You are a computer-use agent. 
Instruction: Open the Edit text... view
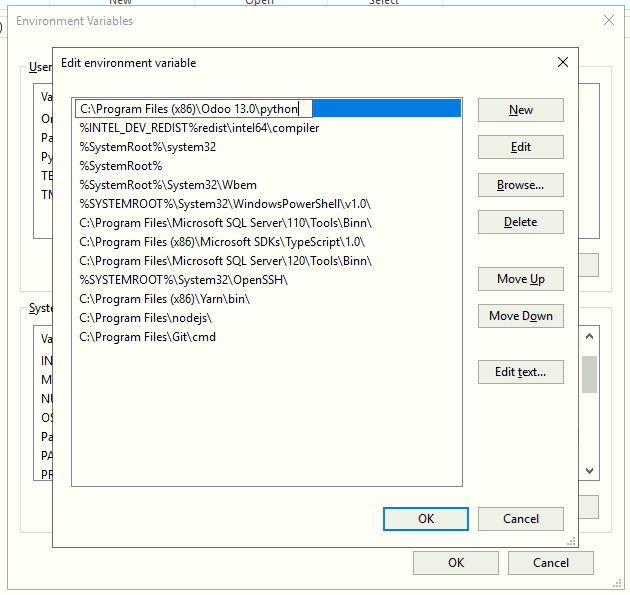pos(520,372)
